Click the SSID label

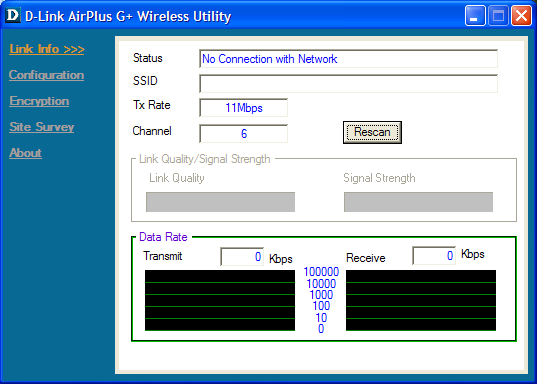click(145, 81)
